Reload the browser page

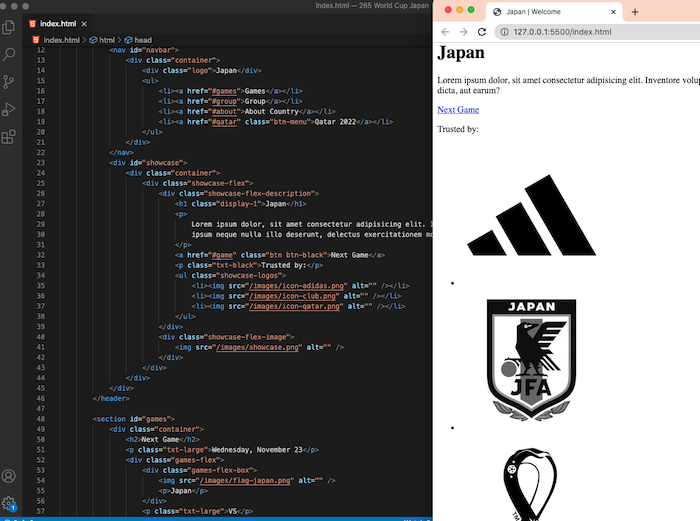[x=482, y=32]
